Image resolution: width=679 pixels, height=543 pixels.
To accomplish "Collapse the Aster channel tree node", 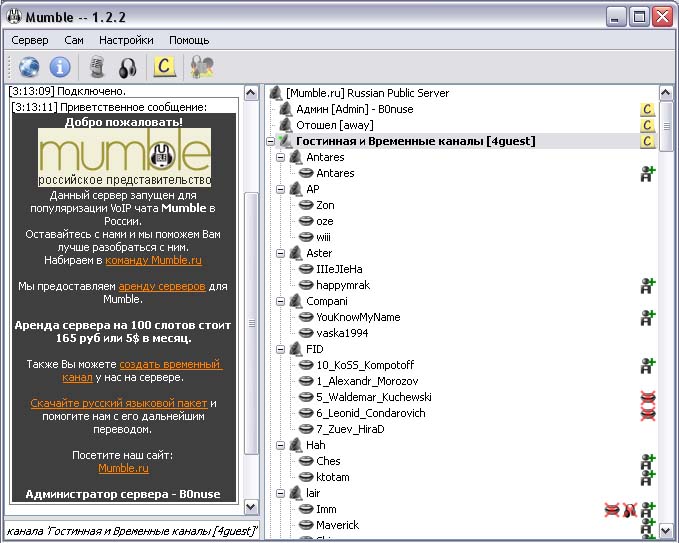I will click(283, 253).
